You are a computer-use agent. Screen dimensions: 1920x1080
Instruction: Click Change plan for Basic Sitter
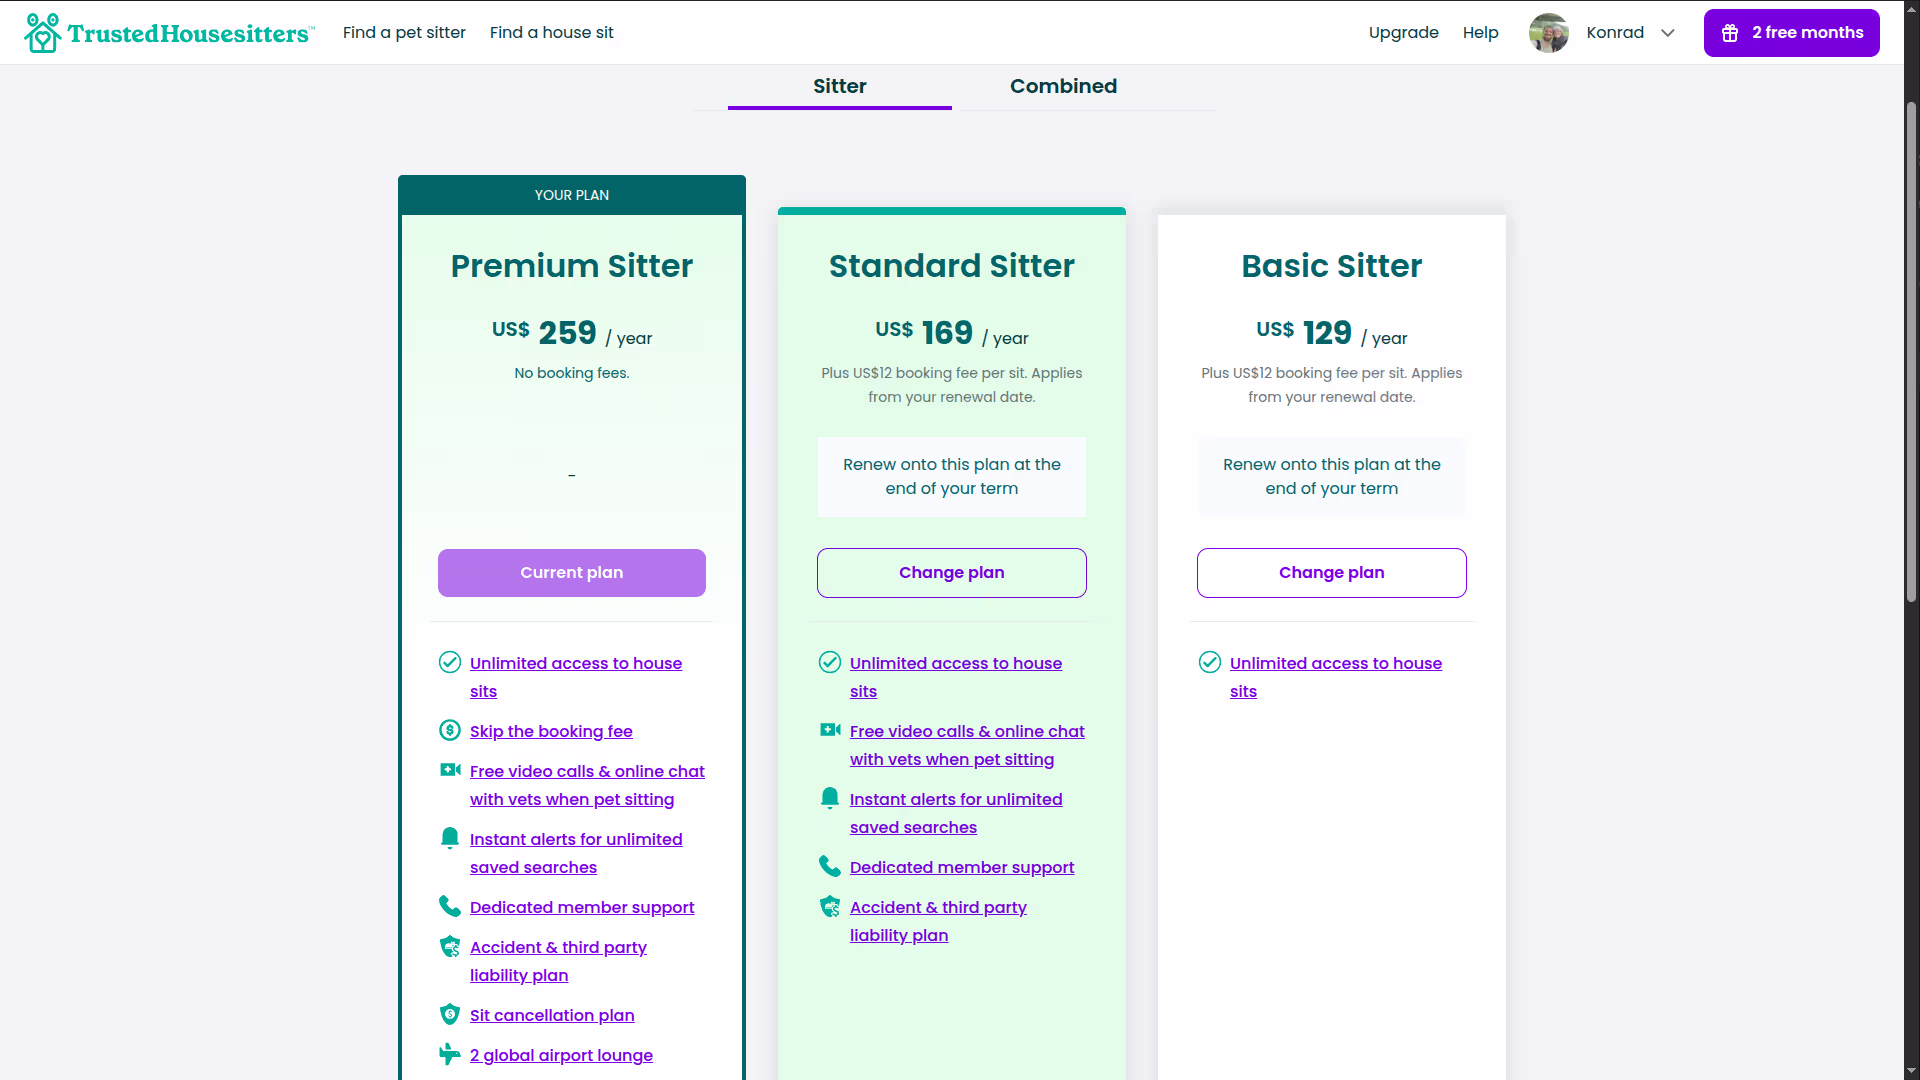[x=1331, y=572]
